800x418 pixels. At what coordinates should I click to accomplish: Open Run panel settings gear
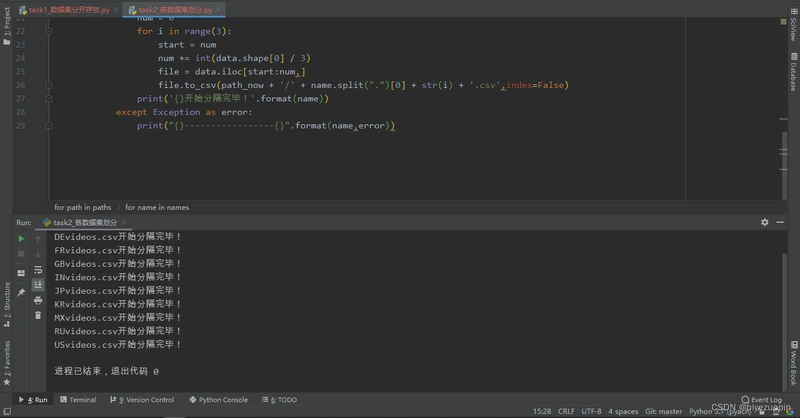764,222
